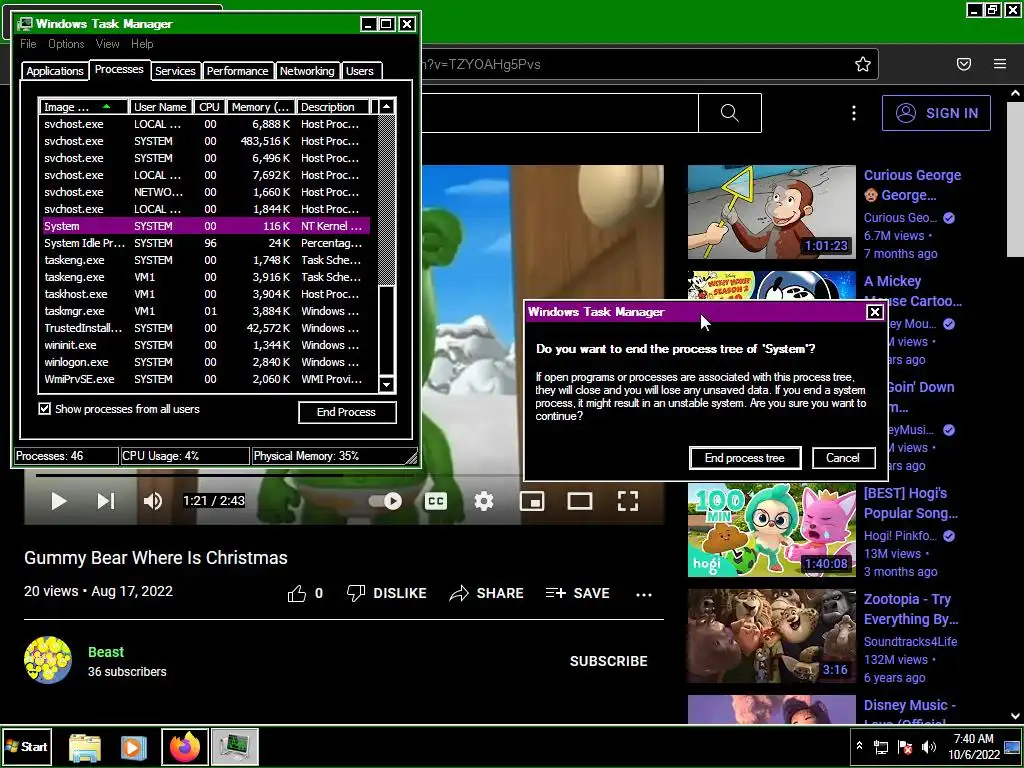Open the Hogi's Popular Songs thumbnail
This screenshot has width=1024, height=768.
771,530
